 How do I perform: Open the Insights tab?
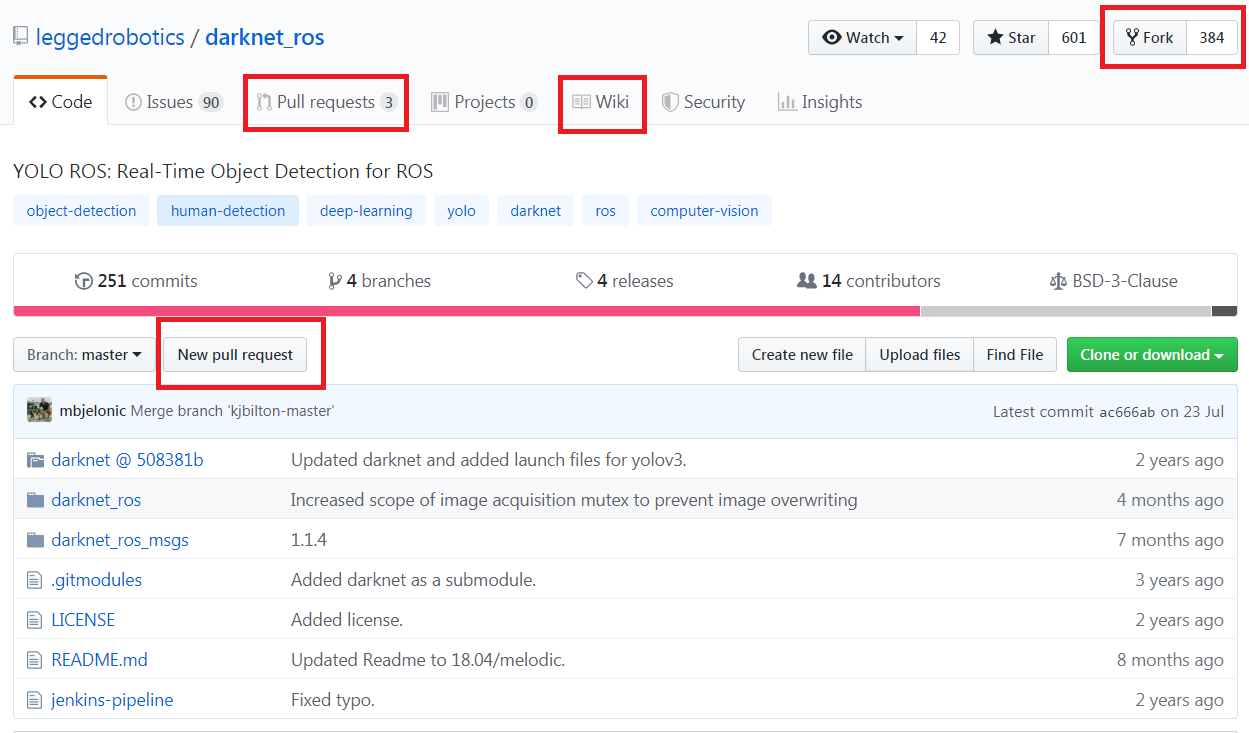point(820,101)
